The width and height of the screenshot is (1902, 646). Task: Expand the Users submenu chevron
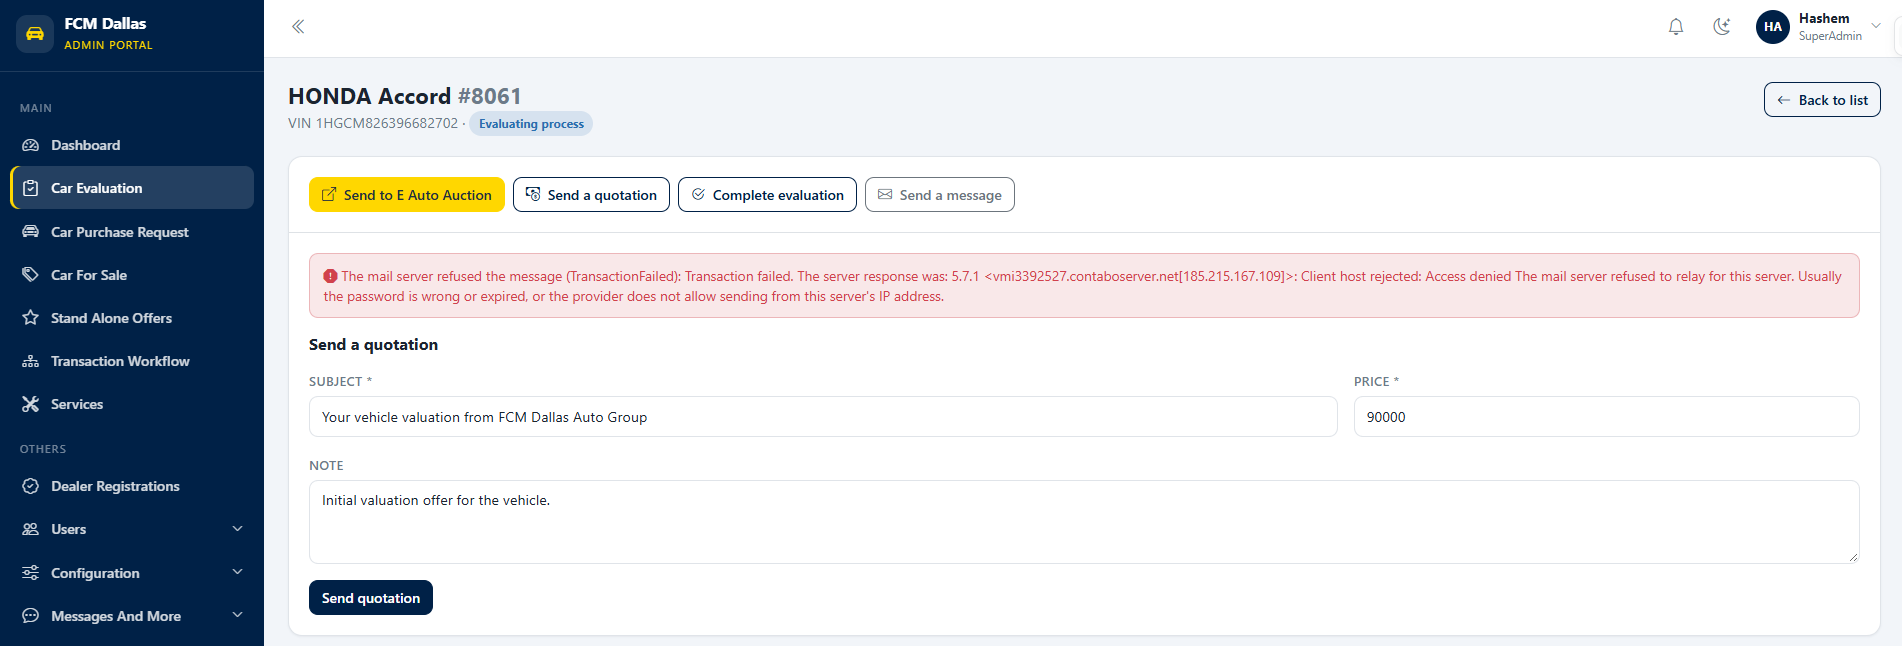pyautogui.click(x=237, y=529)
